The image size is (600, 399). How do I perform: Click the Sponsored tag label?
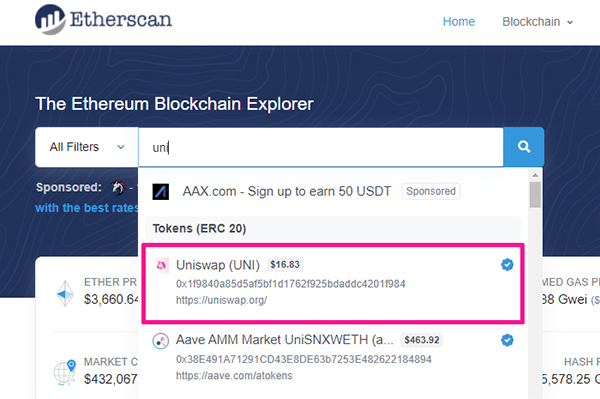pos(431,191)
